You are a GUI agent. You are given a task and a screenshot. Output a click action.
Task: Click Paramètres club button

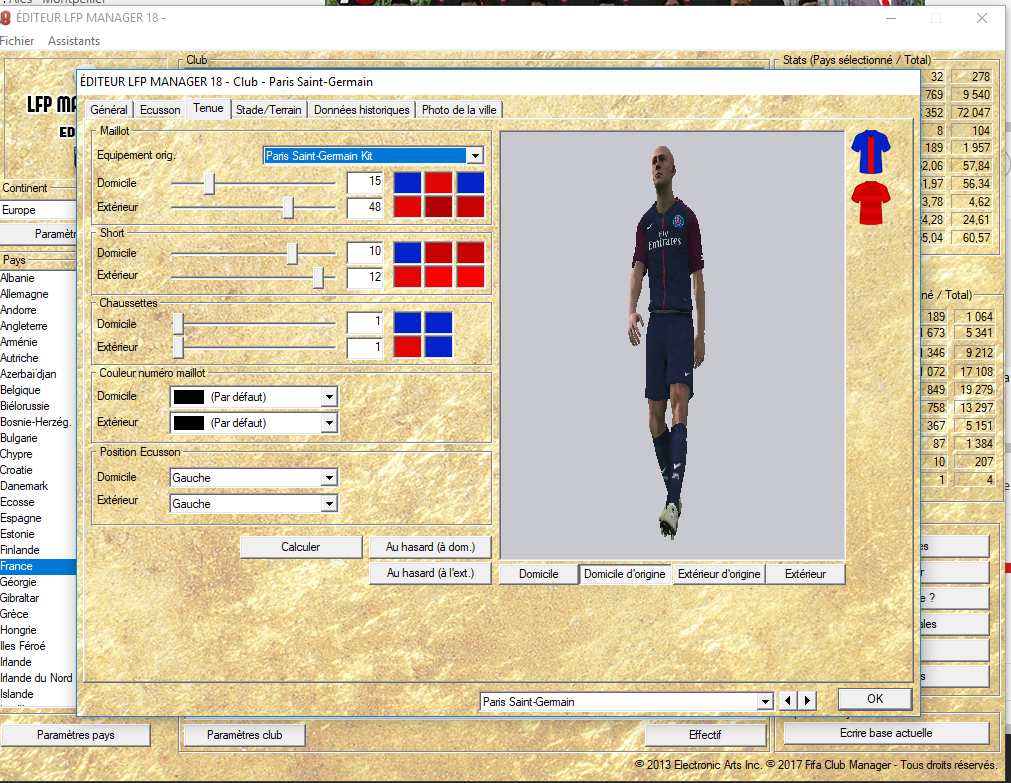(x=244, y=735)
